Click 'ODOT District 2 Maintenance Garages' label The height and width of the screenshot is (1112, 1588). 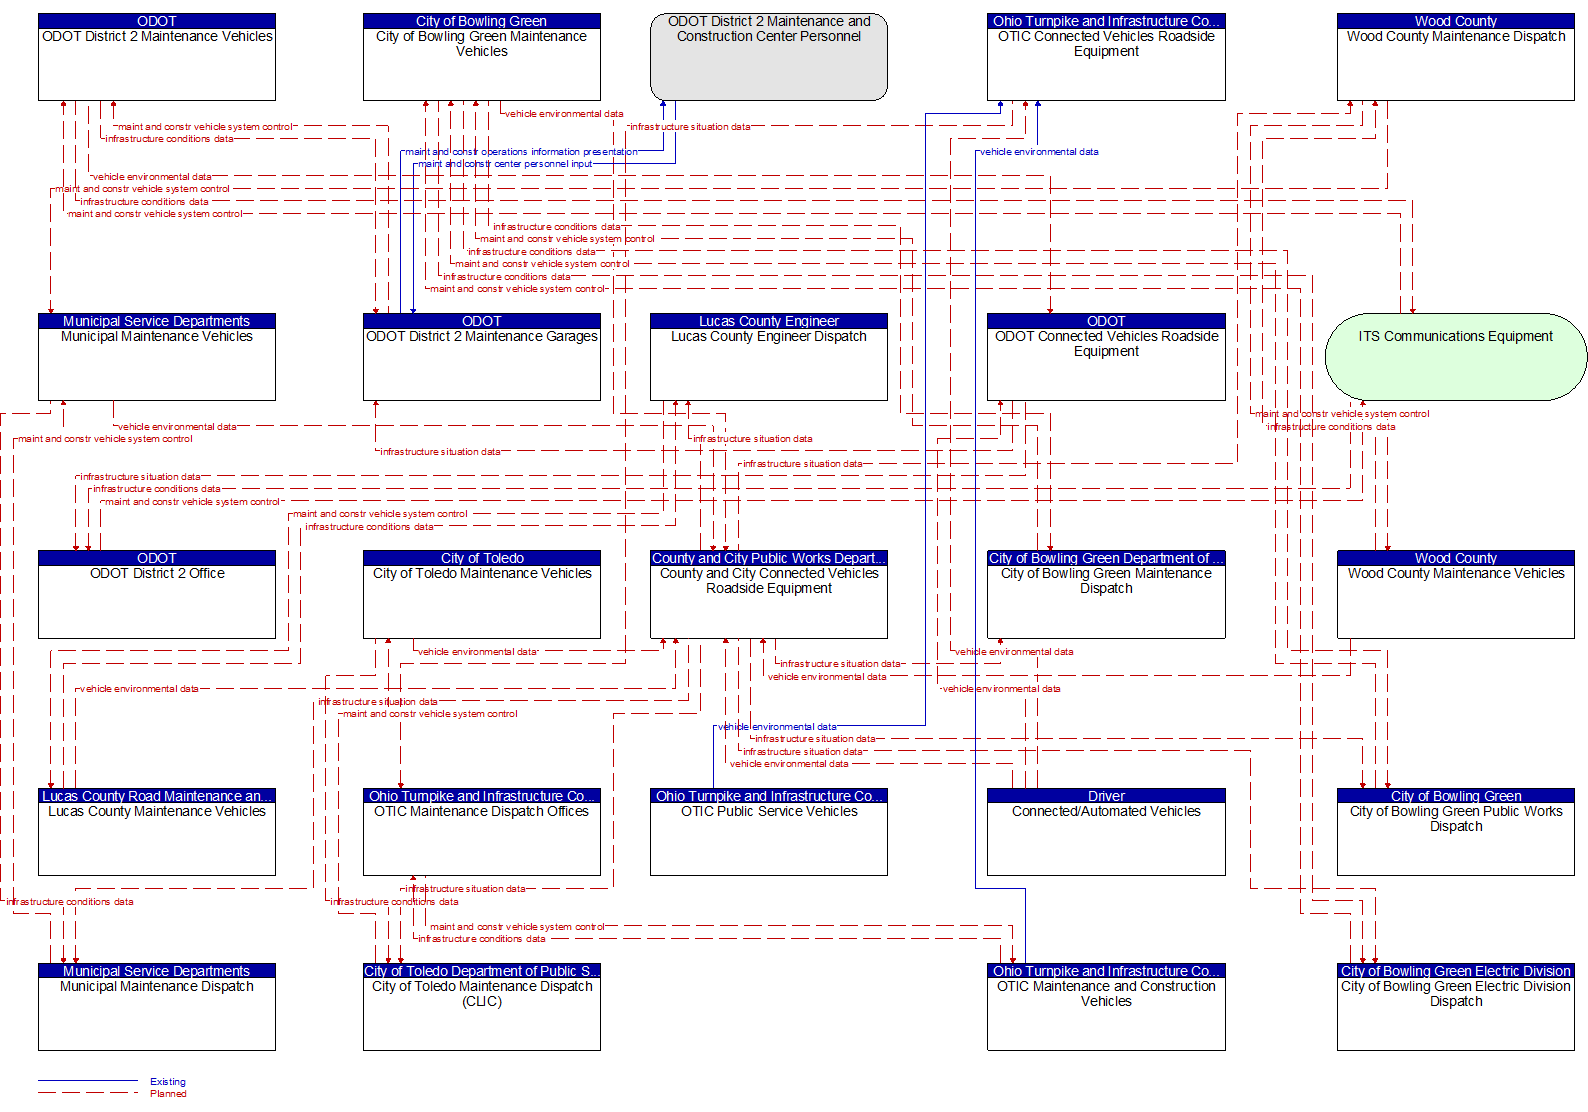click(x=482, y=337)
